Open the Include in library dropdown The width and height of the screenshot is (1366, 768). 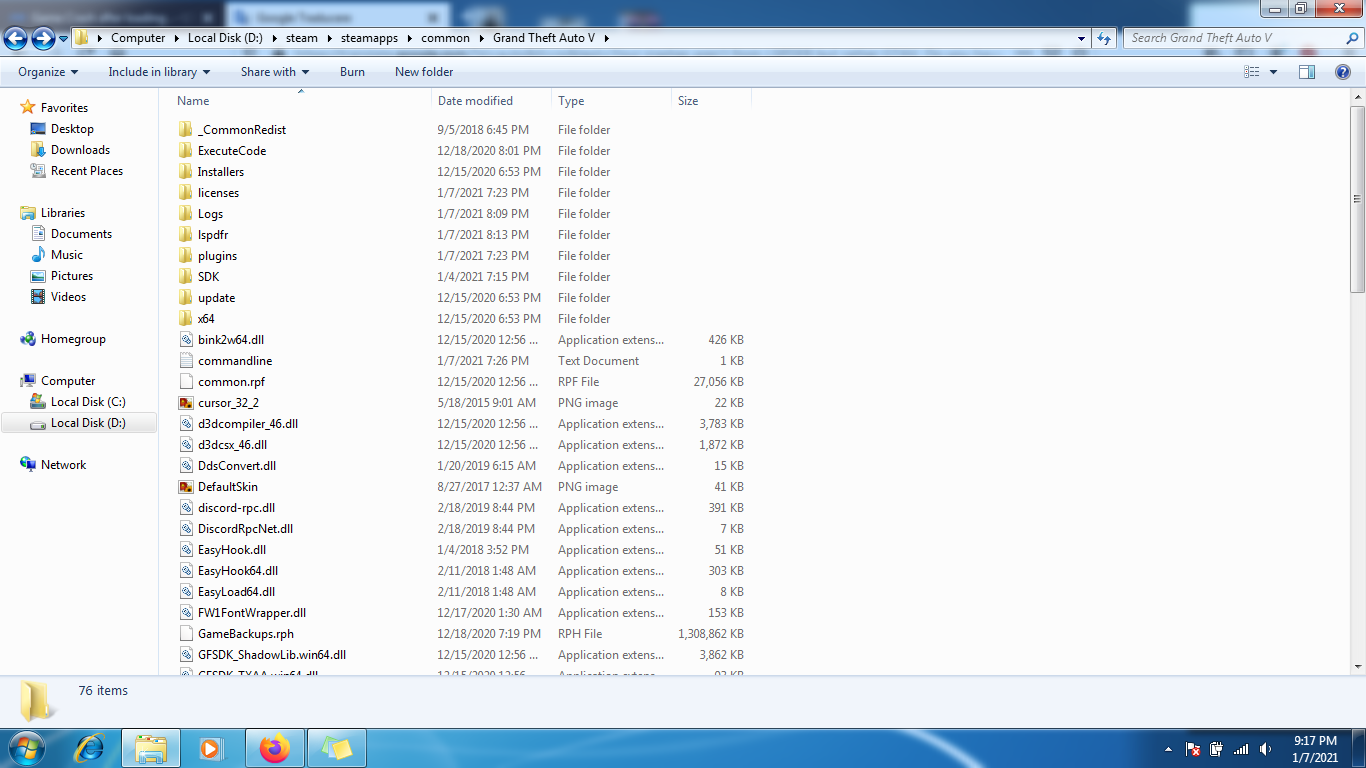(x=159, y=72)
